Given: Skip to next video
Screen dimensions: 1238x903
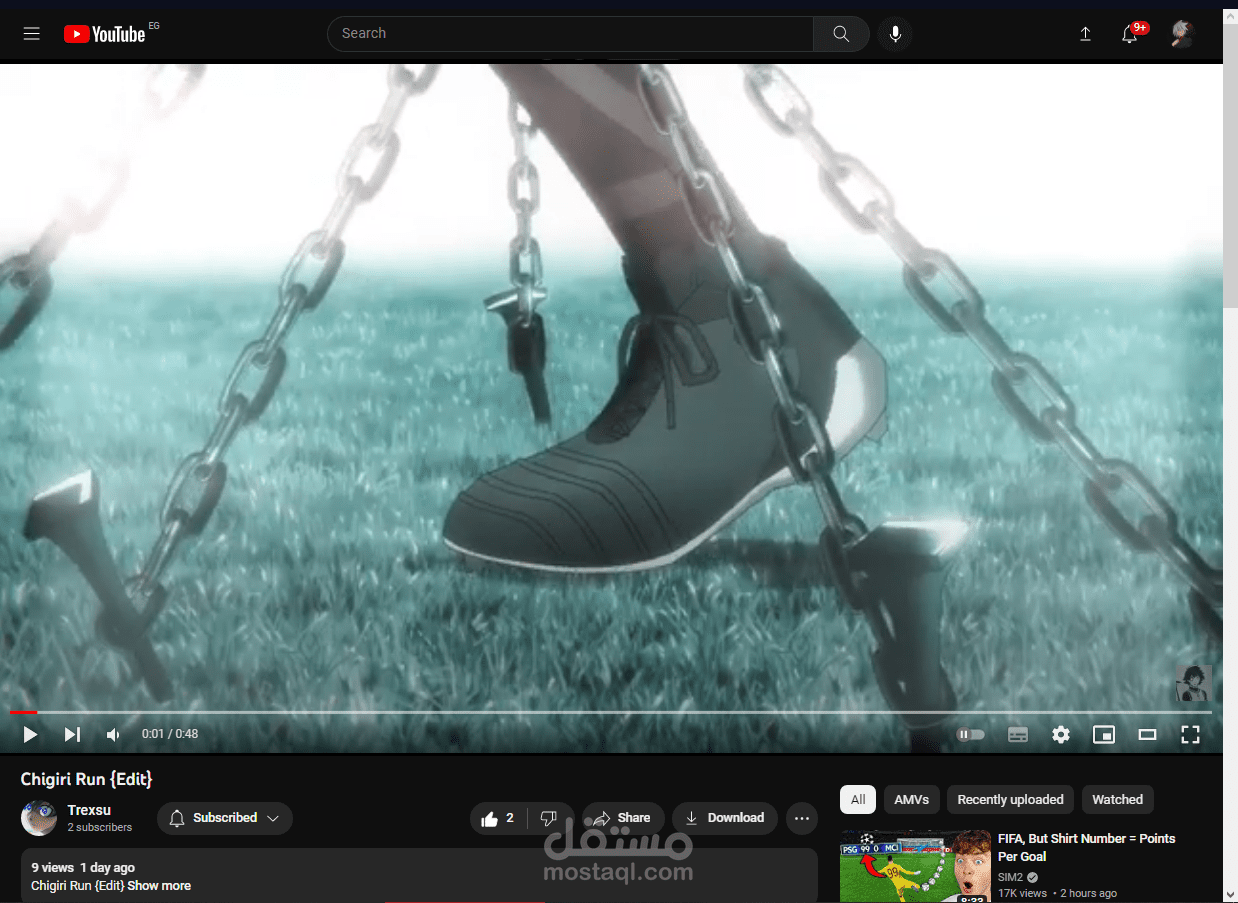Looking at the screenshot, I should click(x=72, y=734).
